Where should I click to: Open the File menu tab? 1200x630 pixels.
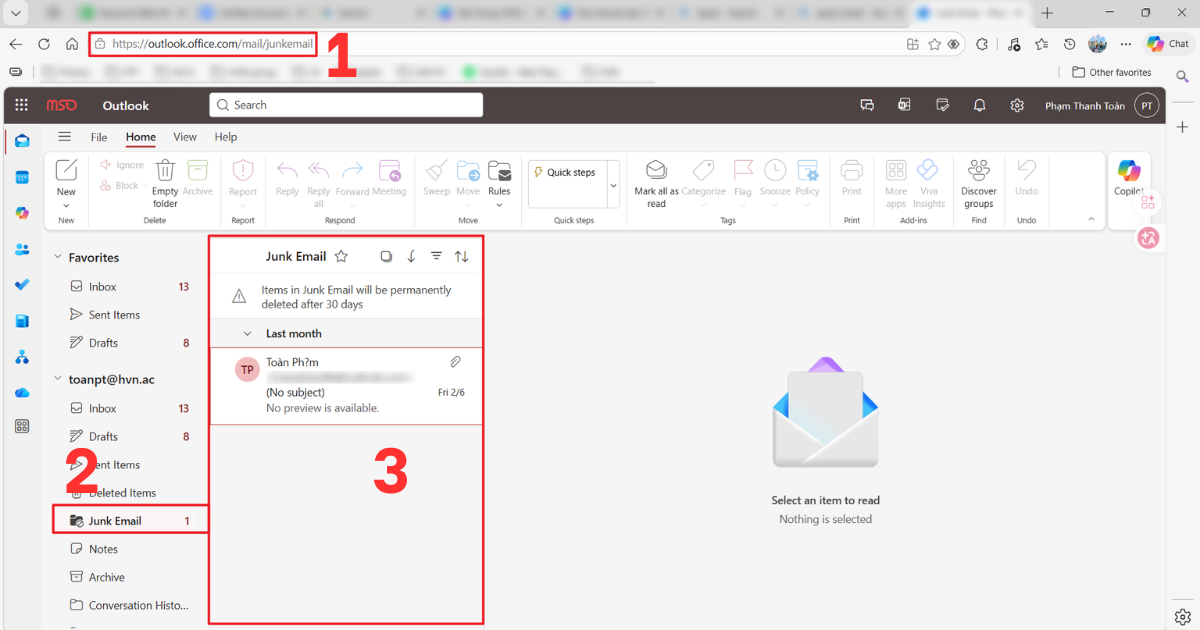coord(99,137)
